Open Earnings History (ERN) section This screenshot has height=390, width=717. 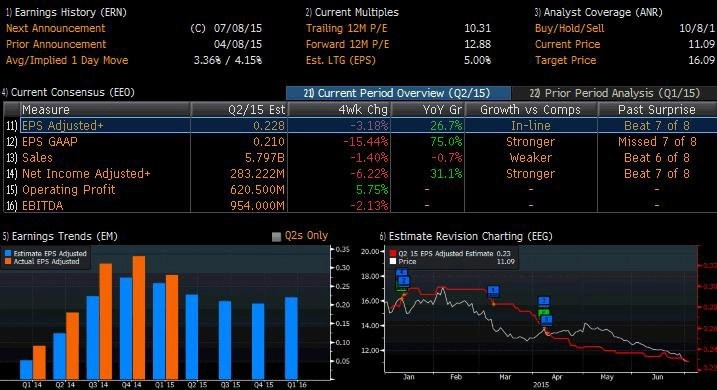66,12
